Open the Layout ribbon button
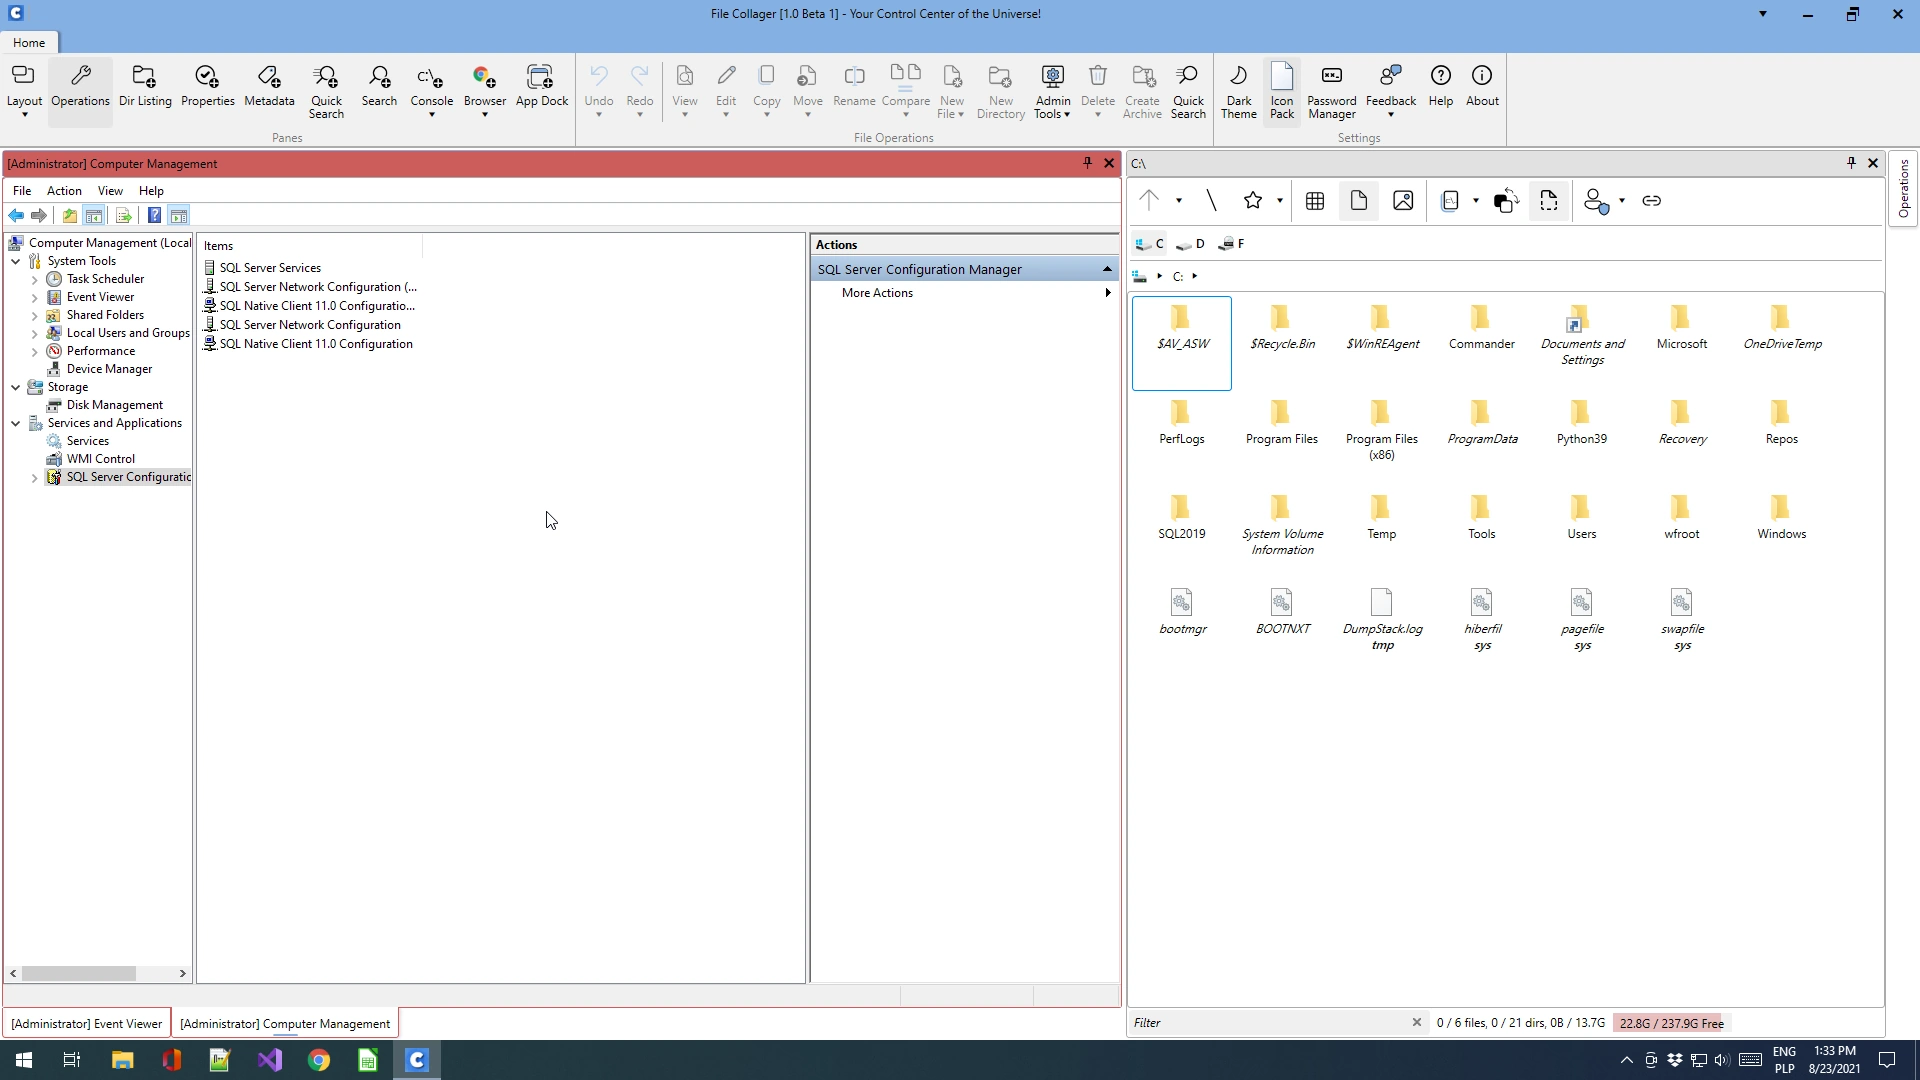Viewport: 1920px width, 1080px height. [24, 90]
